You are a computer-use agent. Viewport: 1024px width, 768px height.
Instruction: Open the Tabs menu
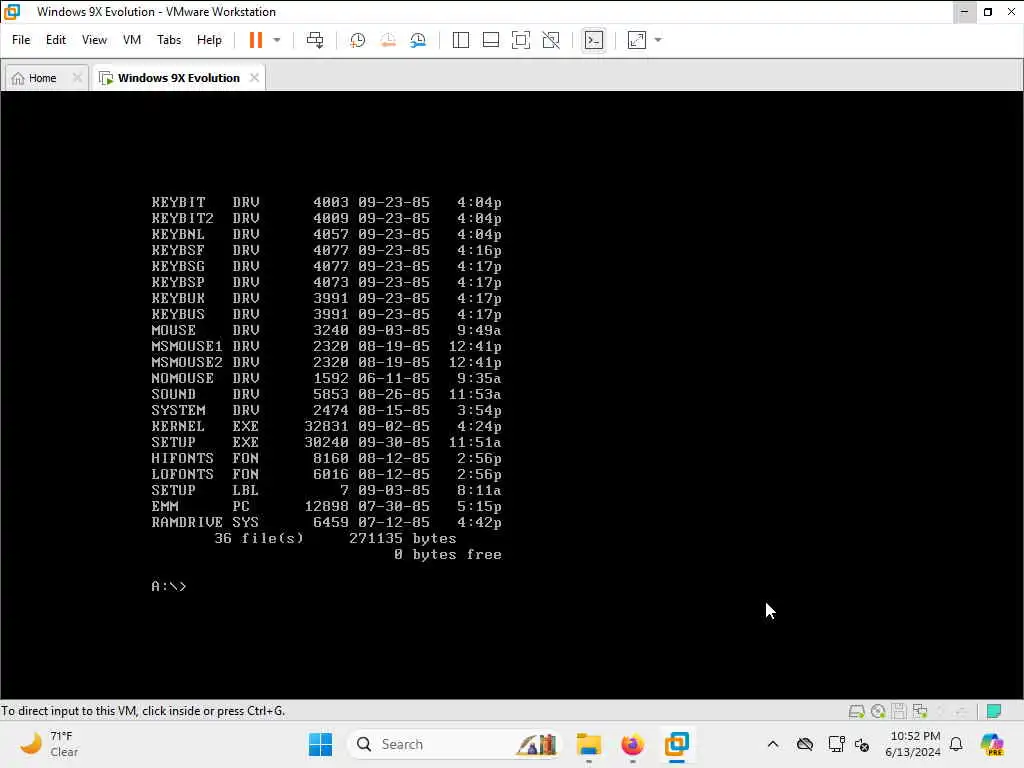[169, 40]
